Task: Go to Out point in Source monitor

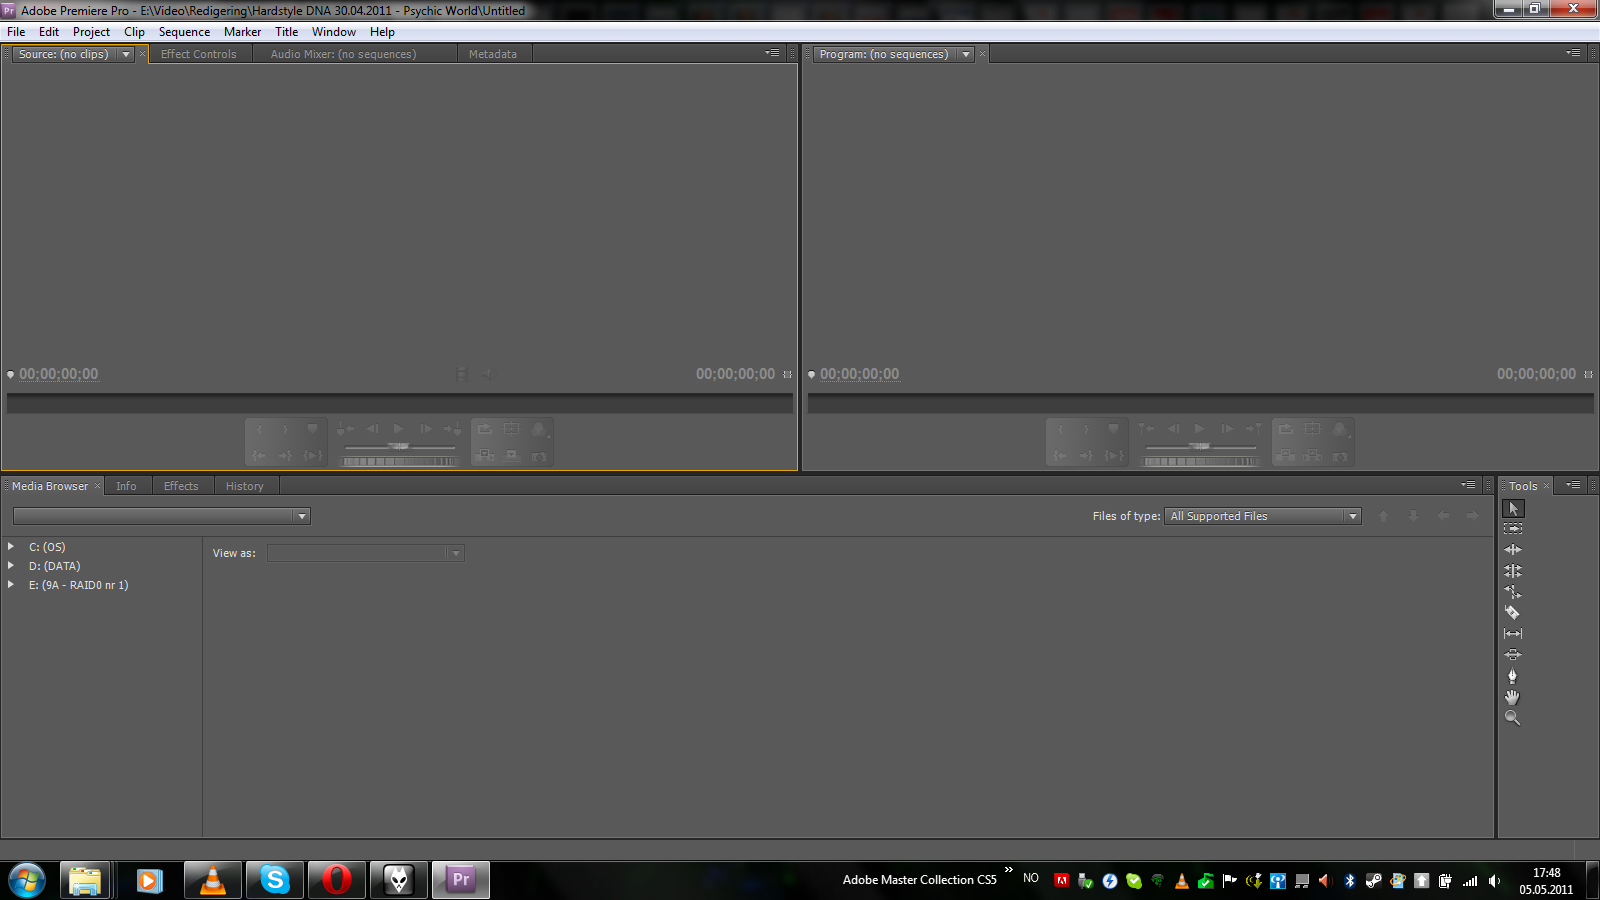Action: coord(286,456)
